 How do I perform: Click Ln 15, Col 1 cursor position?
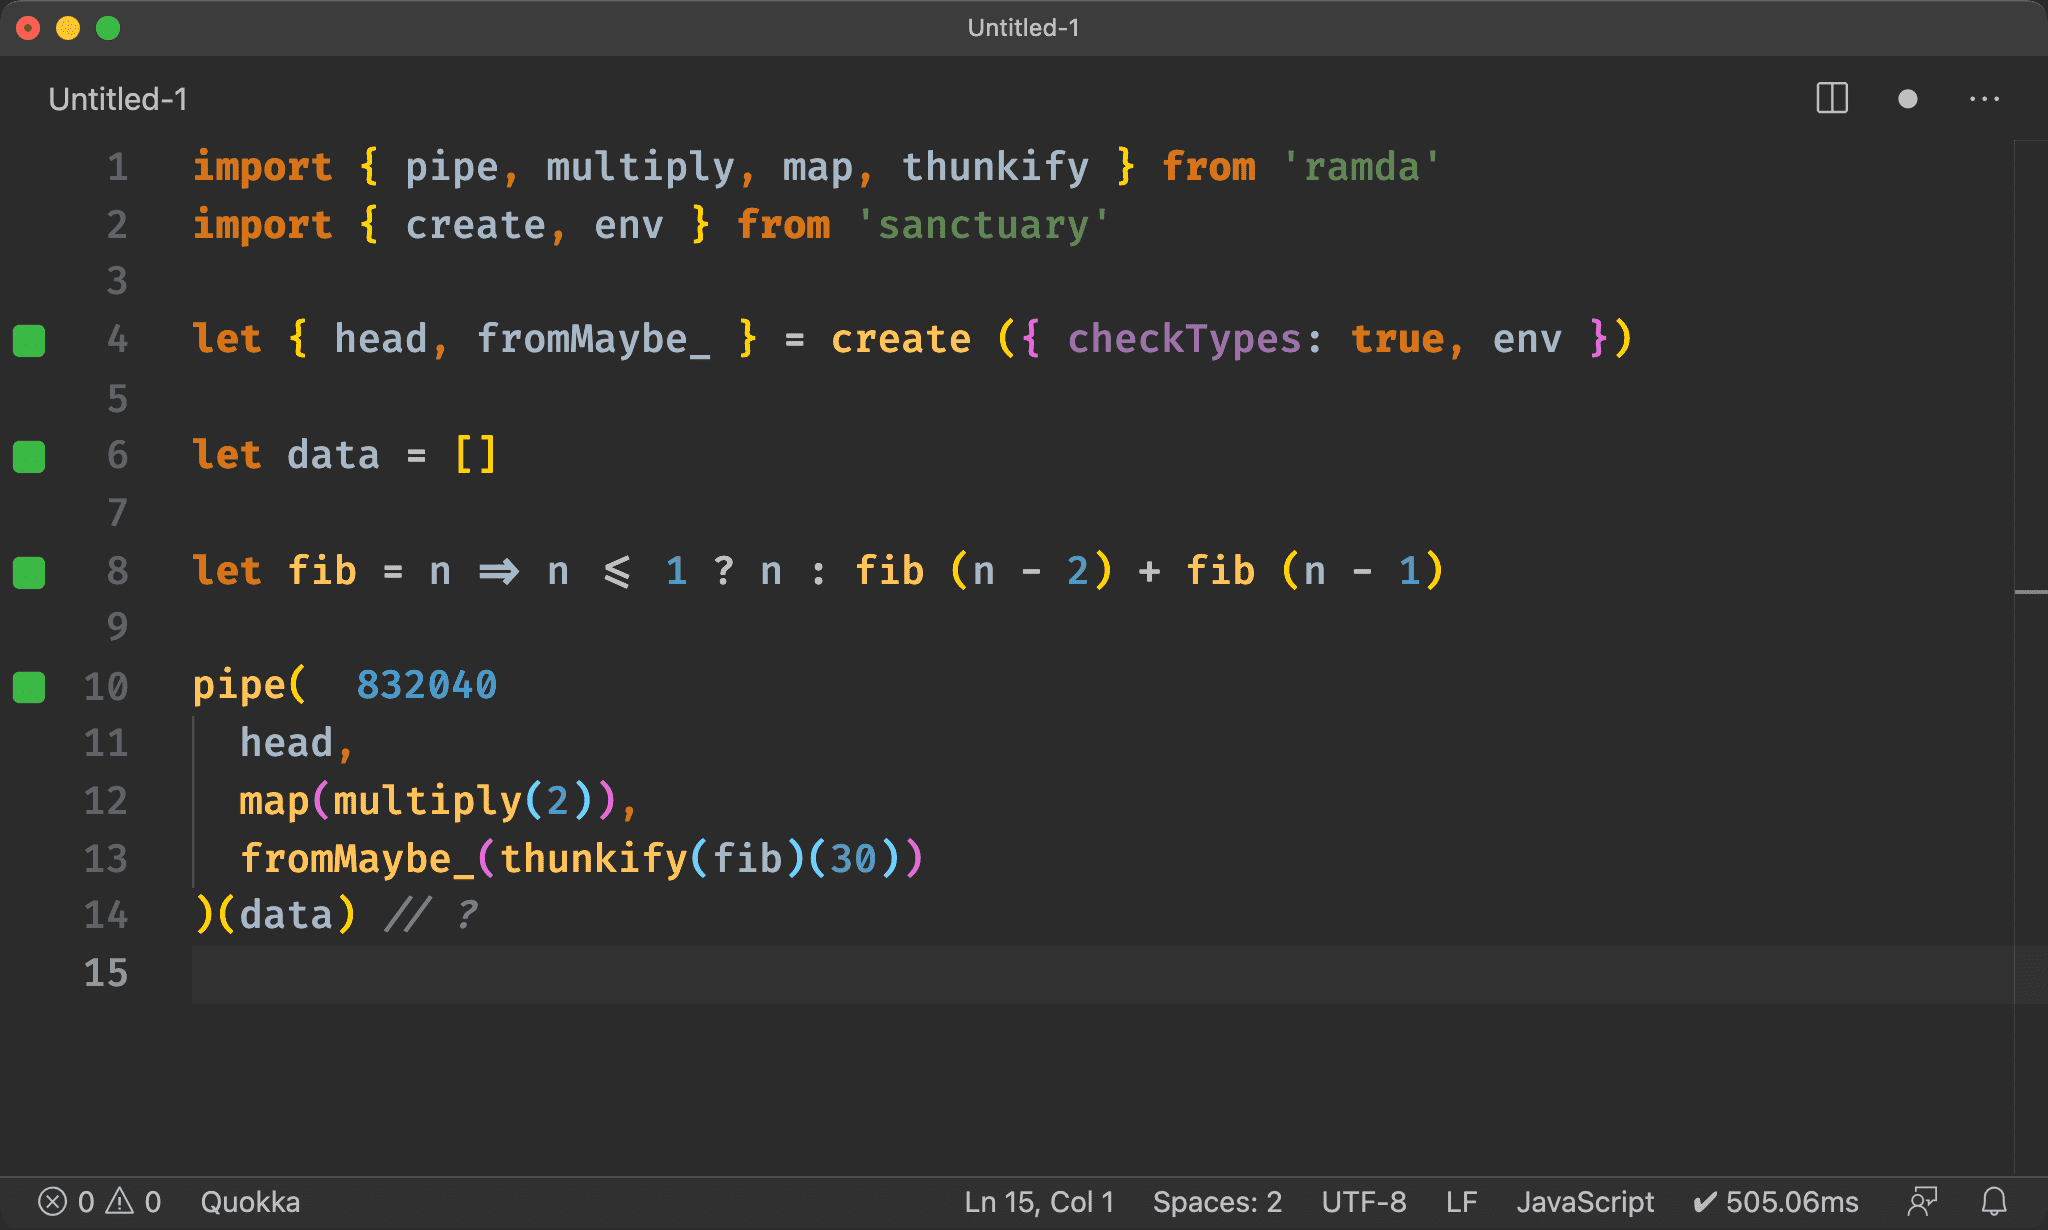[x=1039, y=1201]
